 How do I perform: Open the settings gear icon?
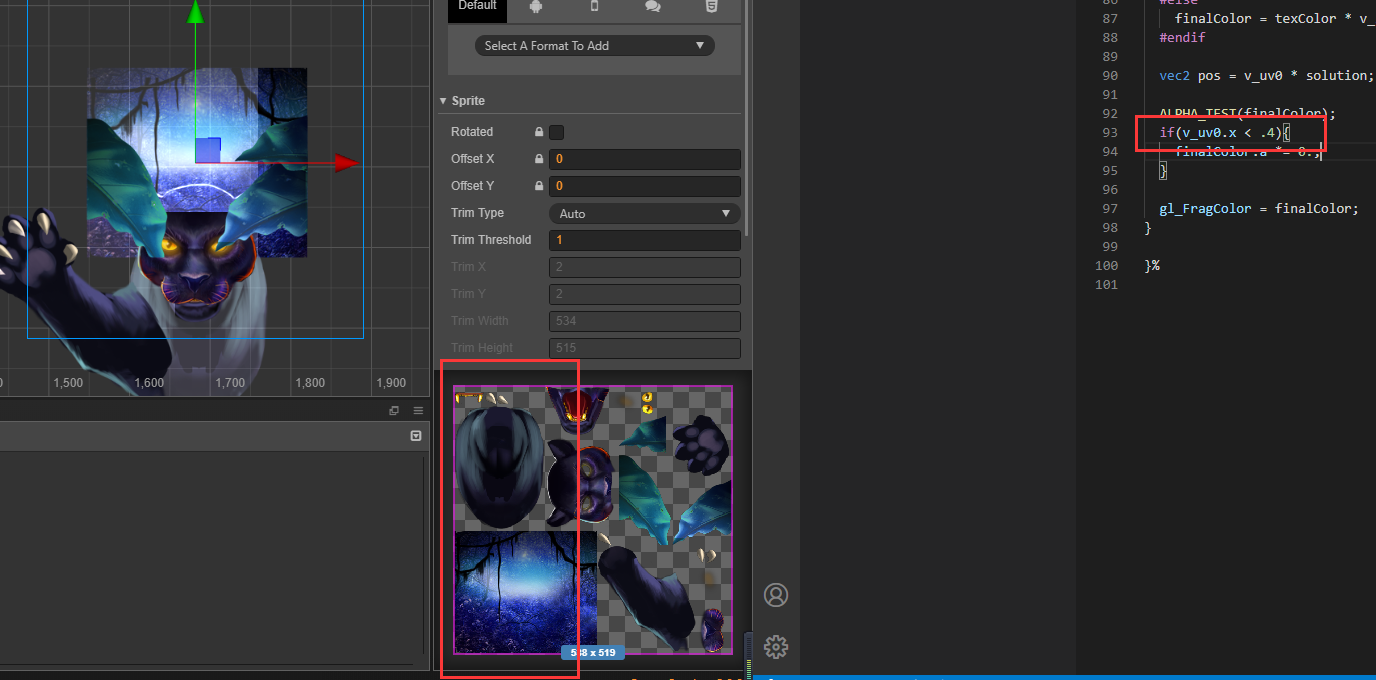(x=776, y=647)
